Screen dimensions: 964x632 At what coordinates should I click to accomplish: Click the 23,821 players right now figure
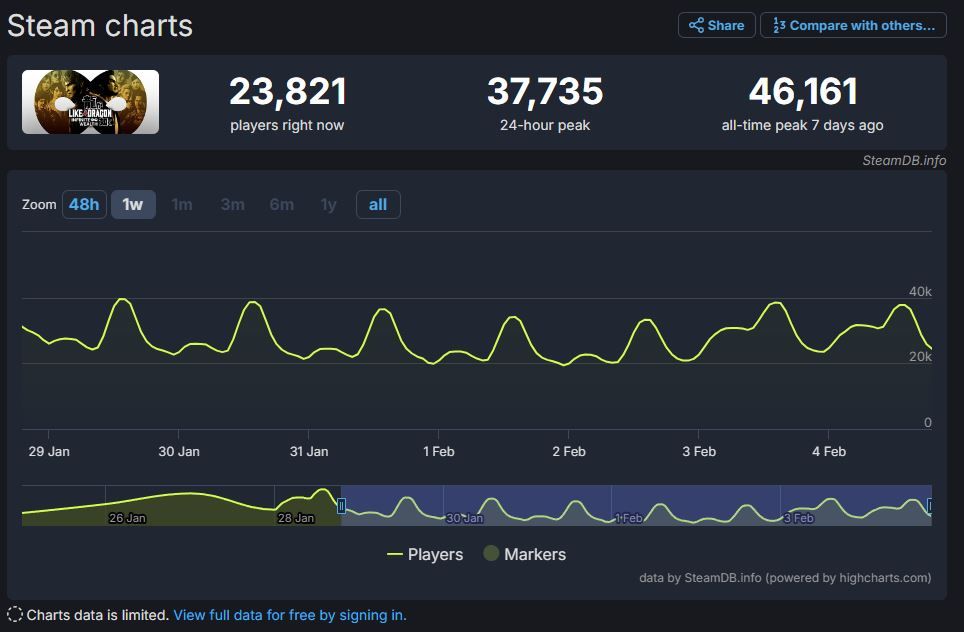click(288, 92)
